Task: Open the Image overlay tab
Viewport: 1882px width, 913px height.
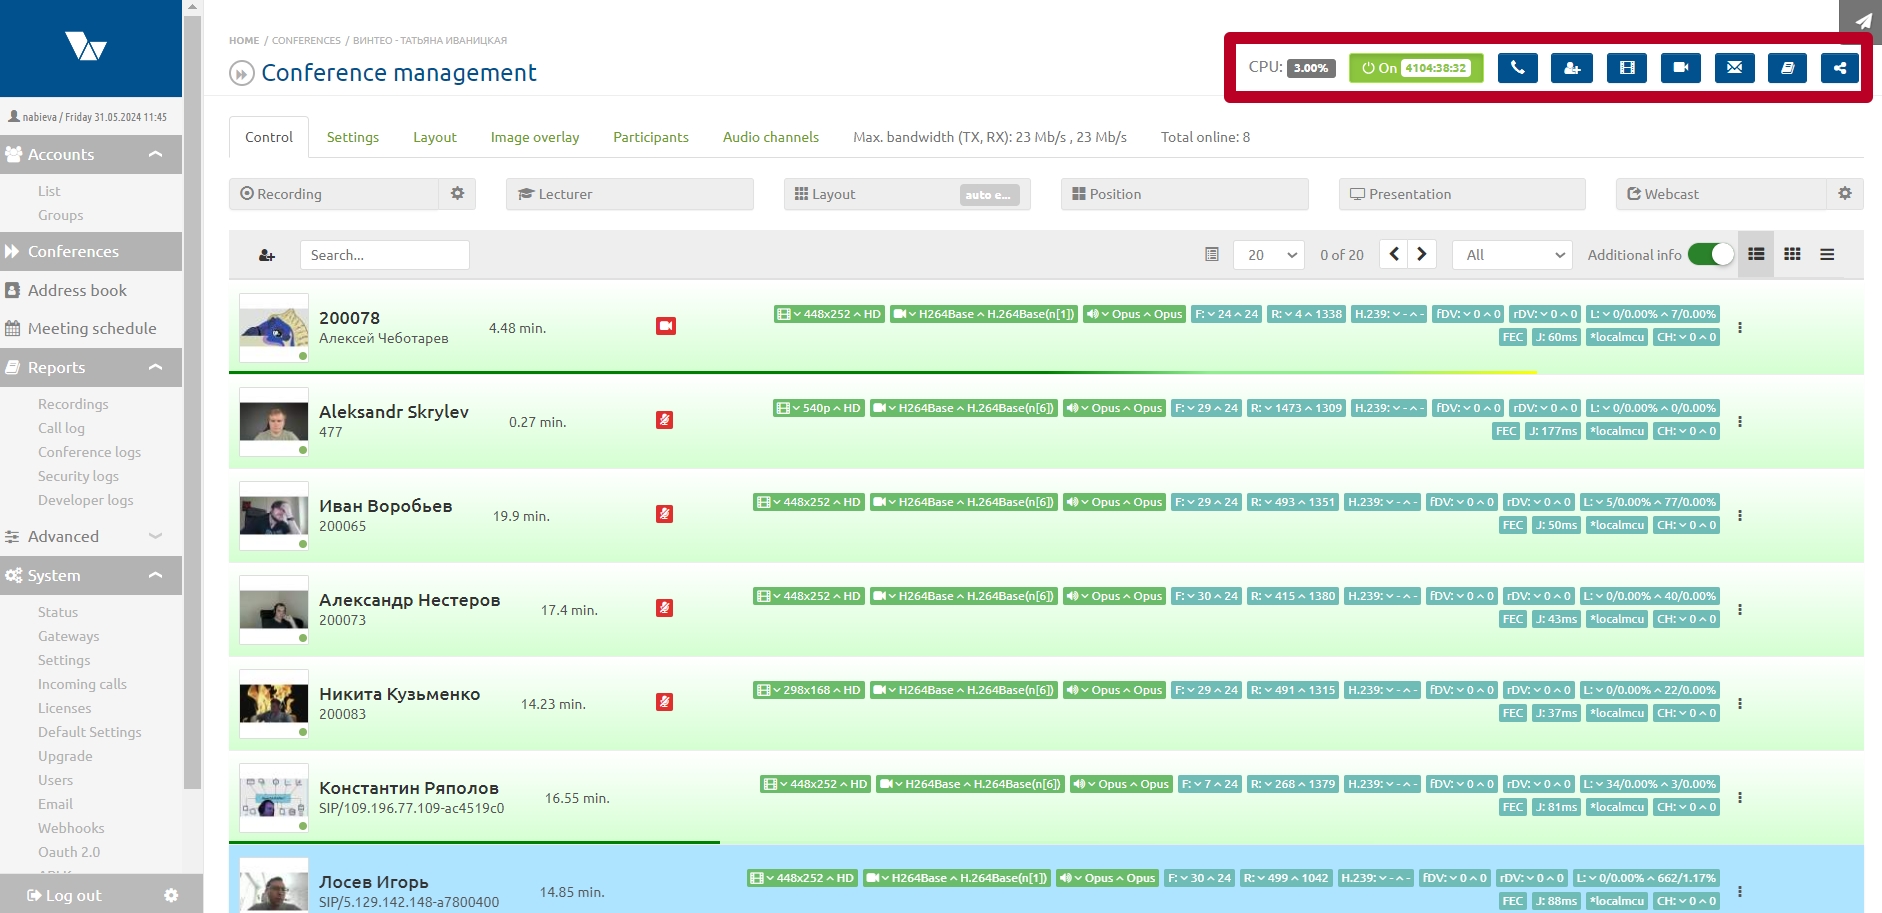Action: (534, 137)
